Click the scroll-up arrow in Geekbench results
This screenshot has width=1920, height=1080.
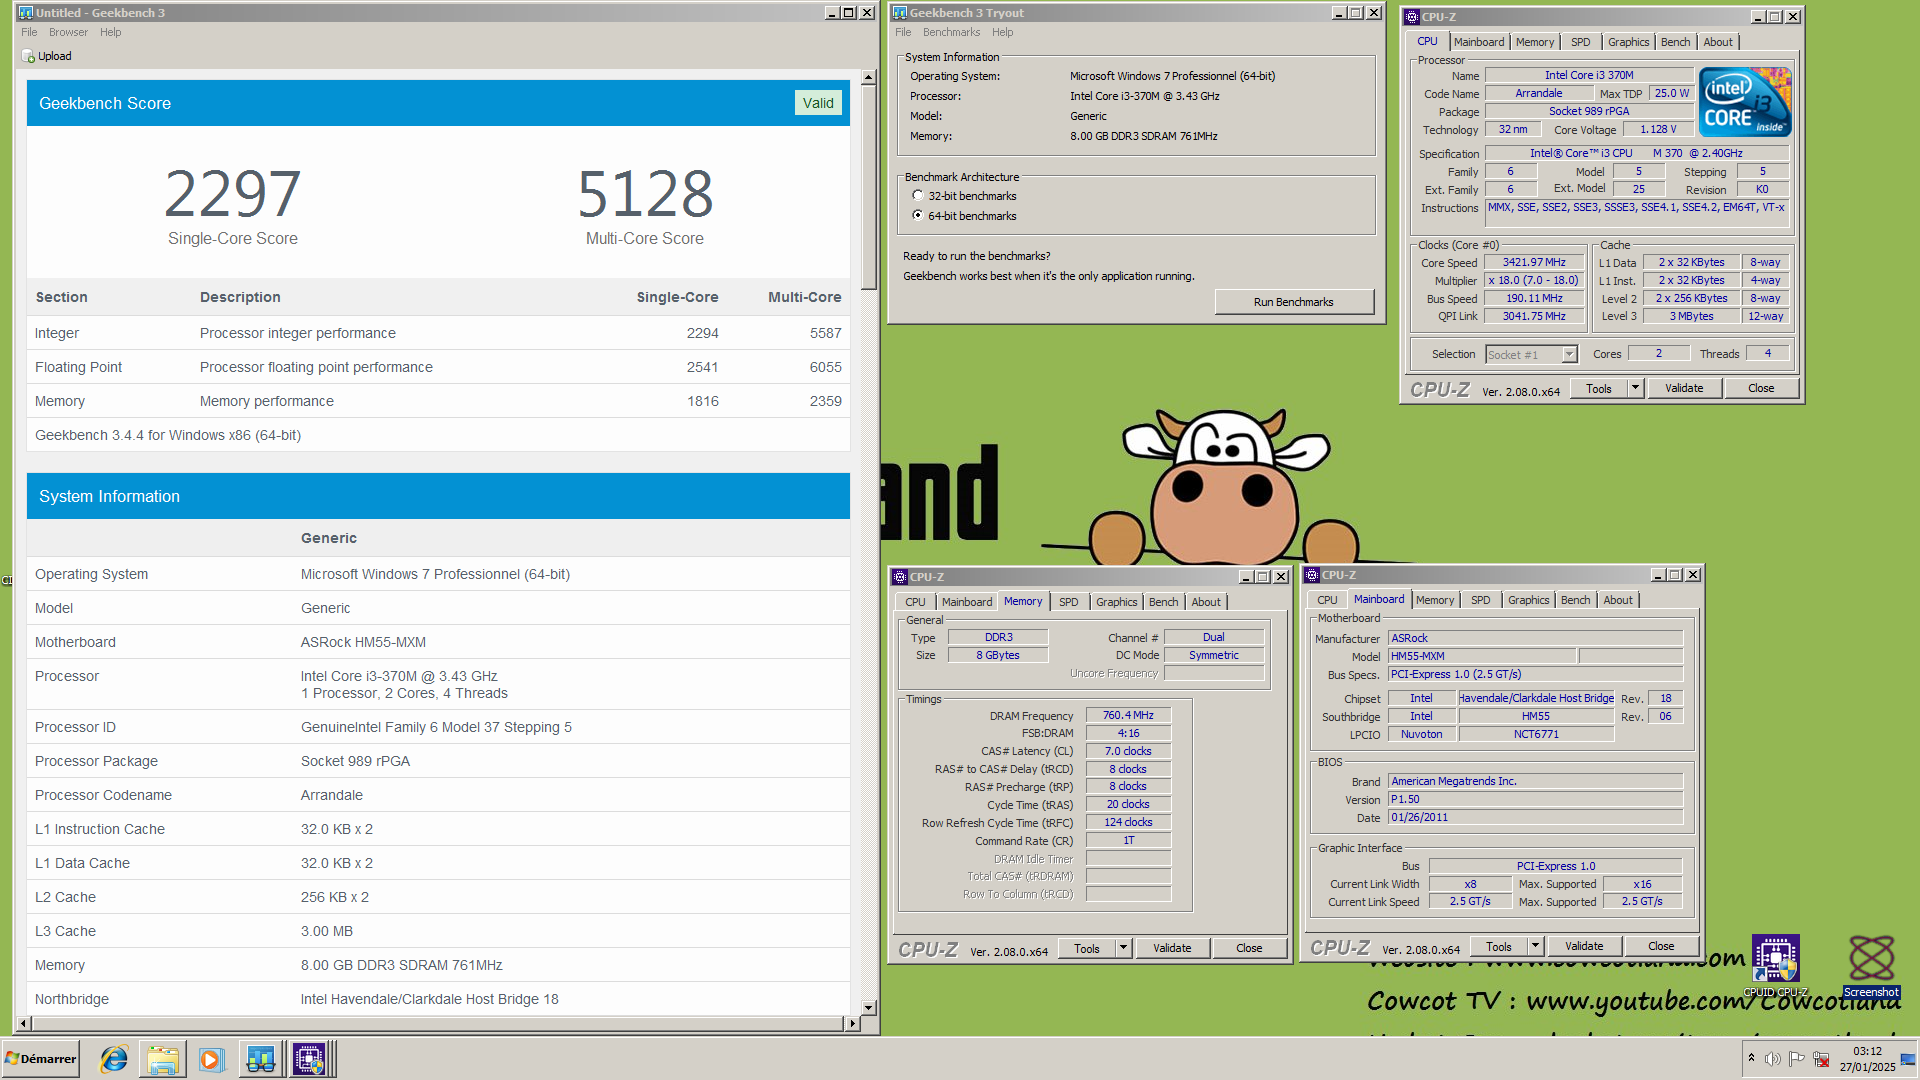tap(868, 77)
